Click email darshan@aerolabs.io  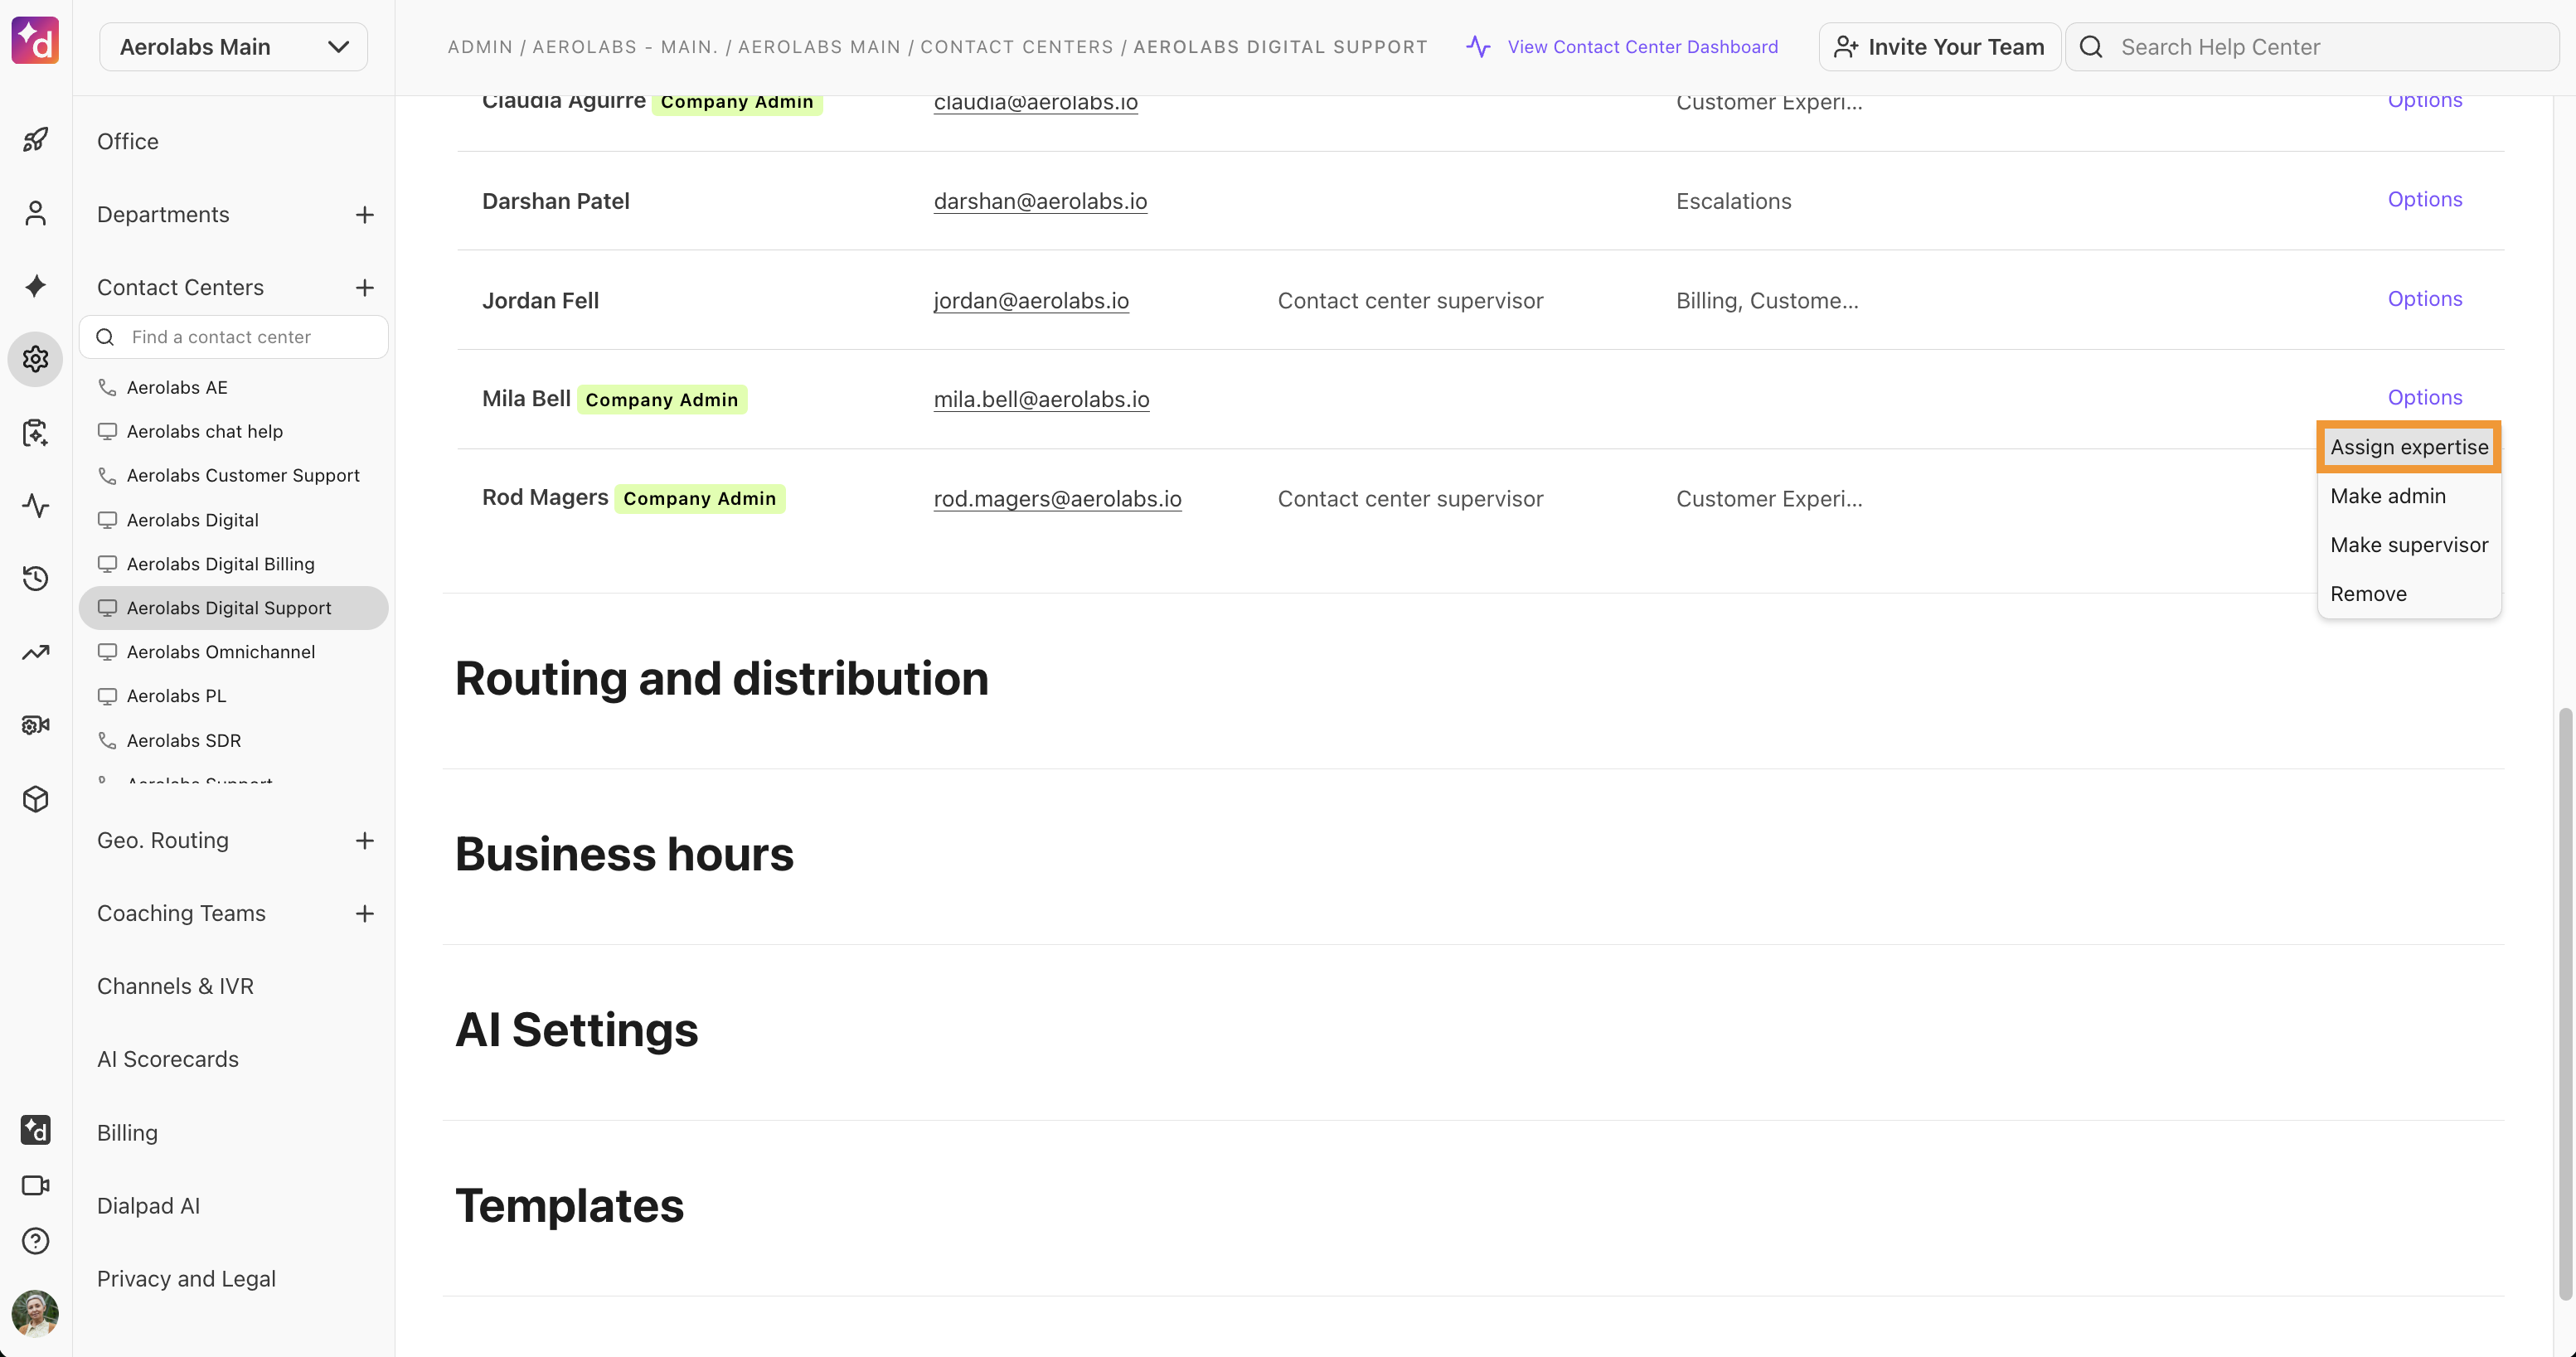click(x=1040, y=201)
